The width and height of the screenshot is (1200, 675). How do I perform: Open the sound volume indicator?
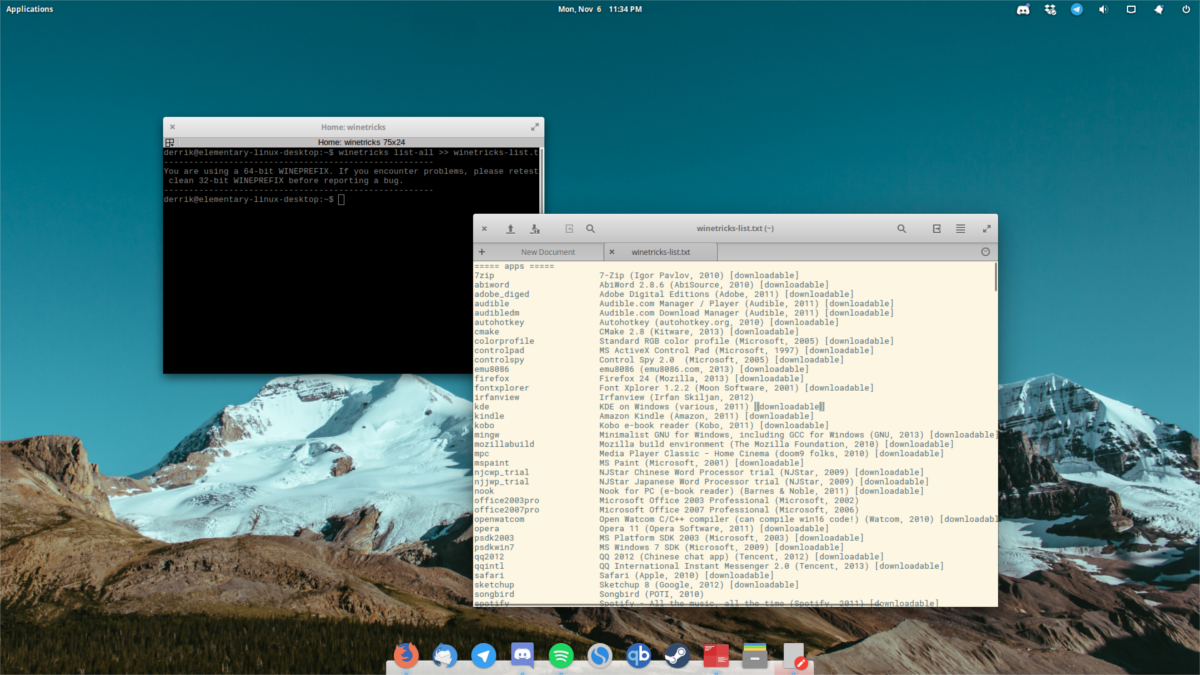click(1104, 9)
